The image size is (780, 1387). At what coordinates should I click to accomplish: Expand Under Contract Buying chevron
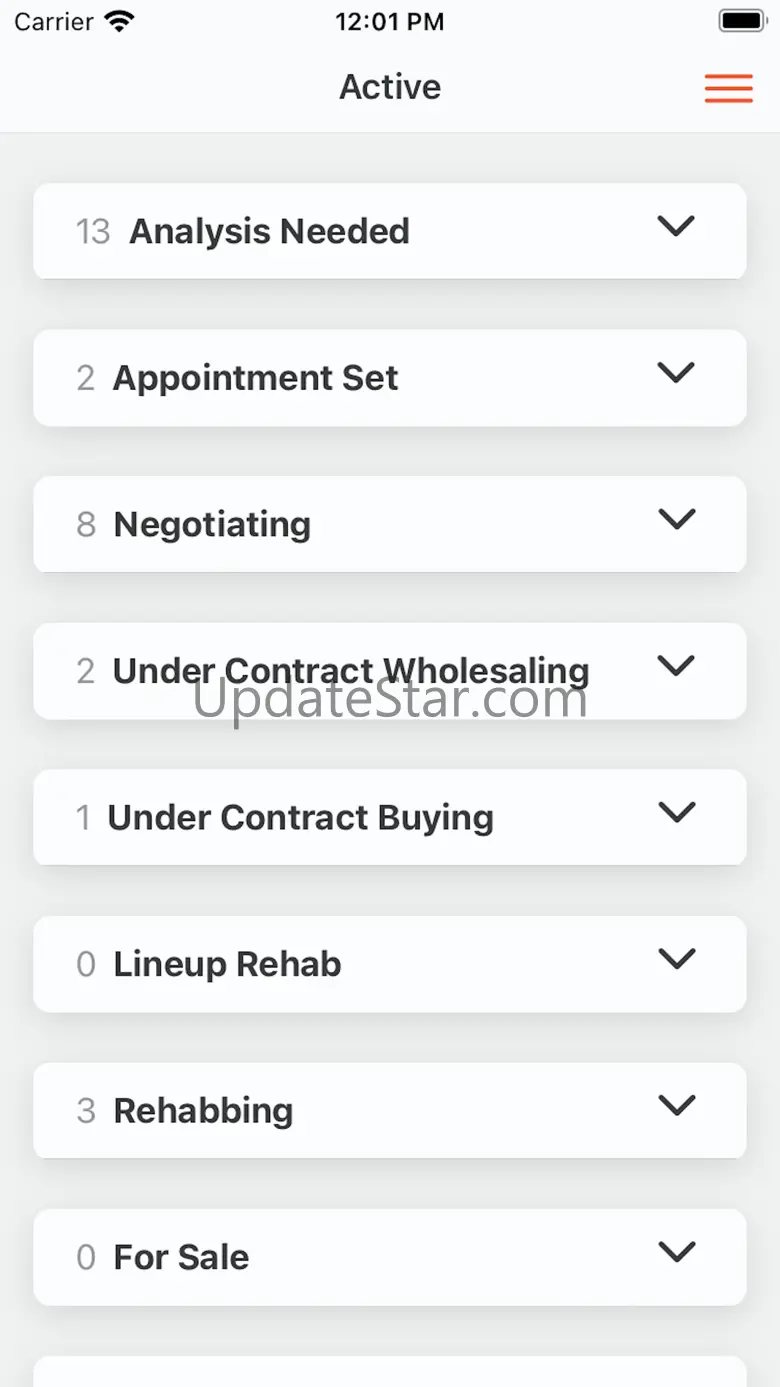pyautogui.click(x=676, y=812)
